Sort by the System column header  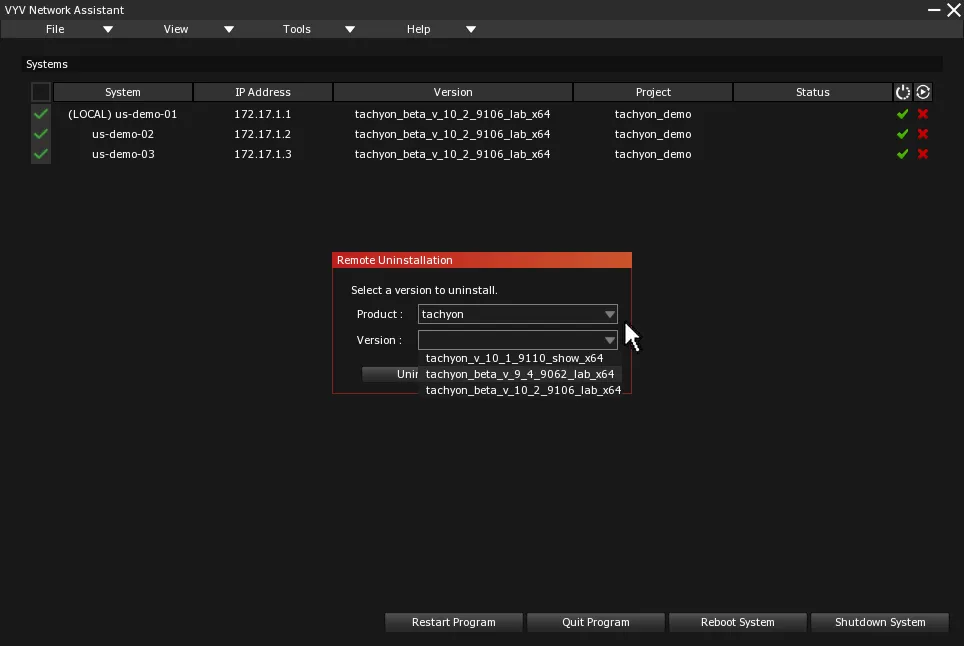point(123,92)
